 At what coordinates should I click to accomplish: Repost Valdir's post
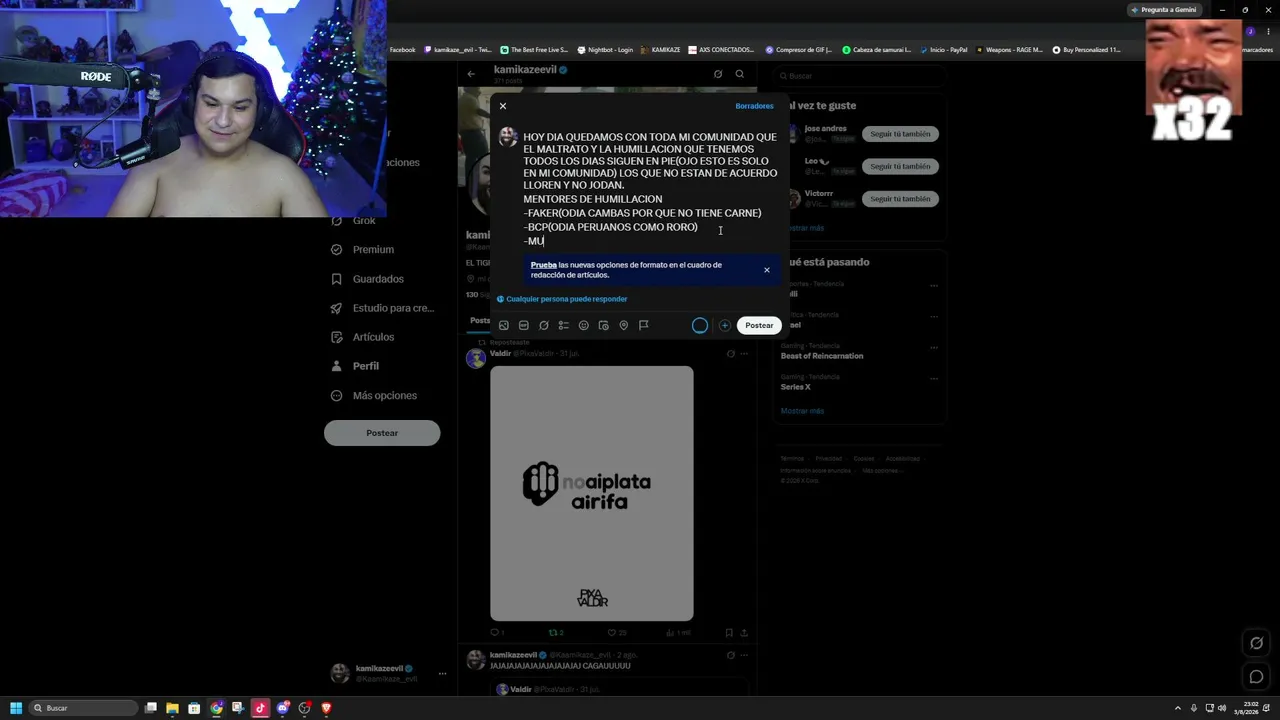pos(556,633)
